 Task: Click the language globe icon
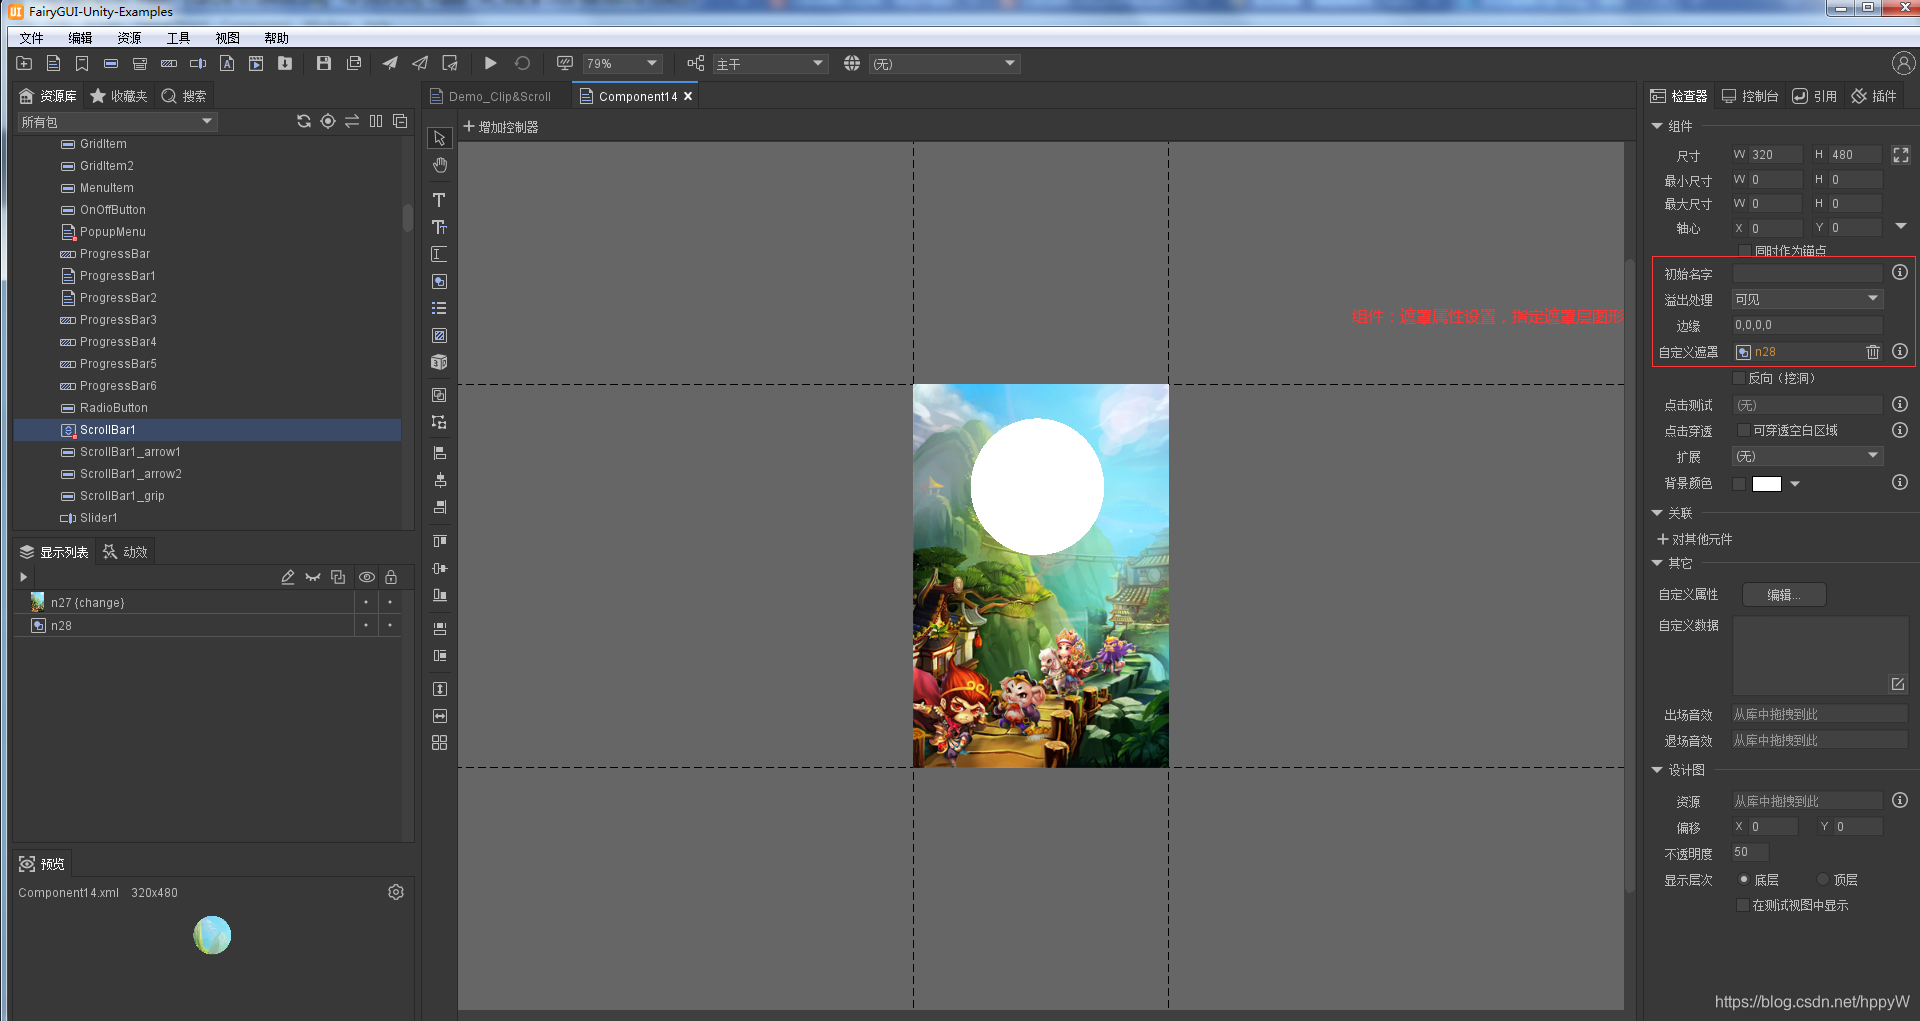pos(852,63)
